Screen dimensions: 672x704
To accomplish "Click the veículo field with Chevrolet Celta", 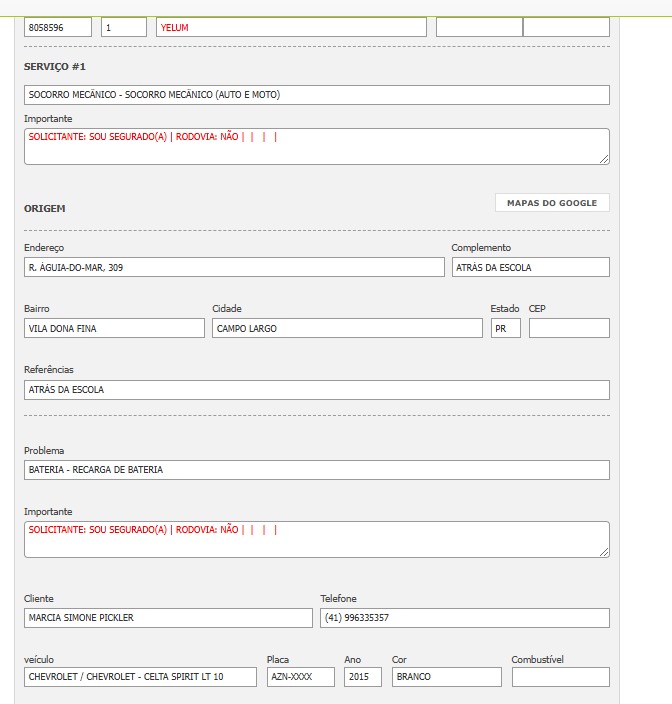I will (140, 677).
